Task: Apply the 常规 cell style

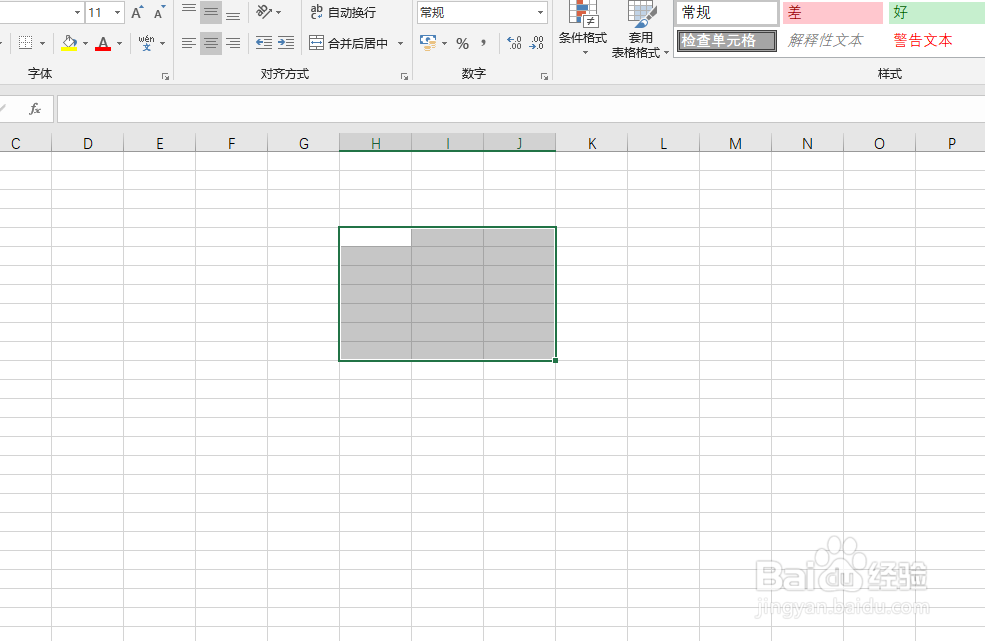Action: click(727, 13)
